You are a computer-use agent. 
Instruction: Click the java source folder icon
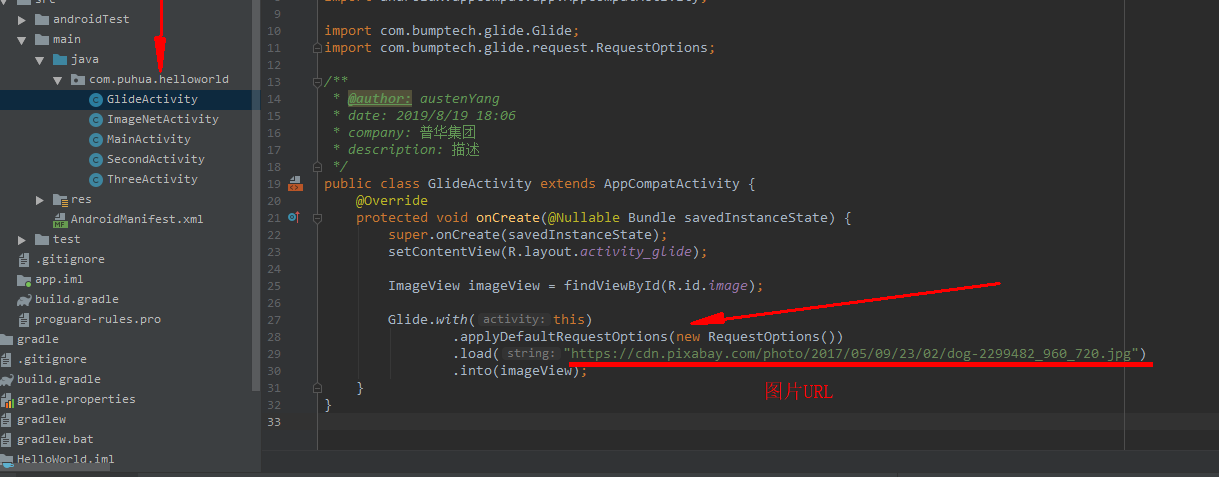pyautogui.click(x=59, y=59)
